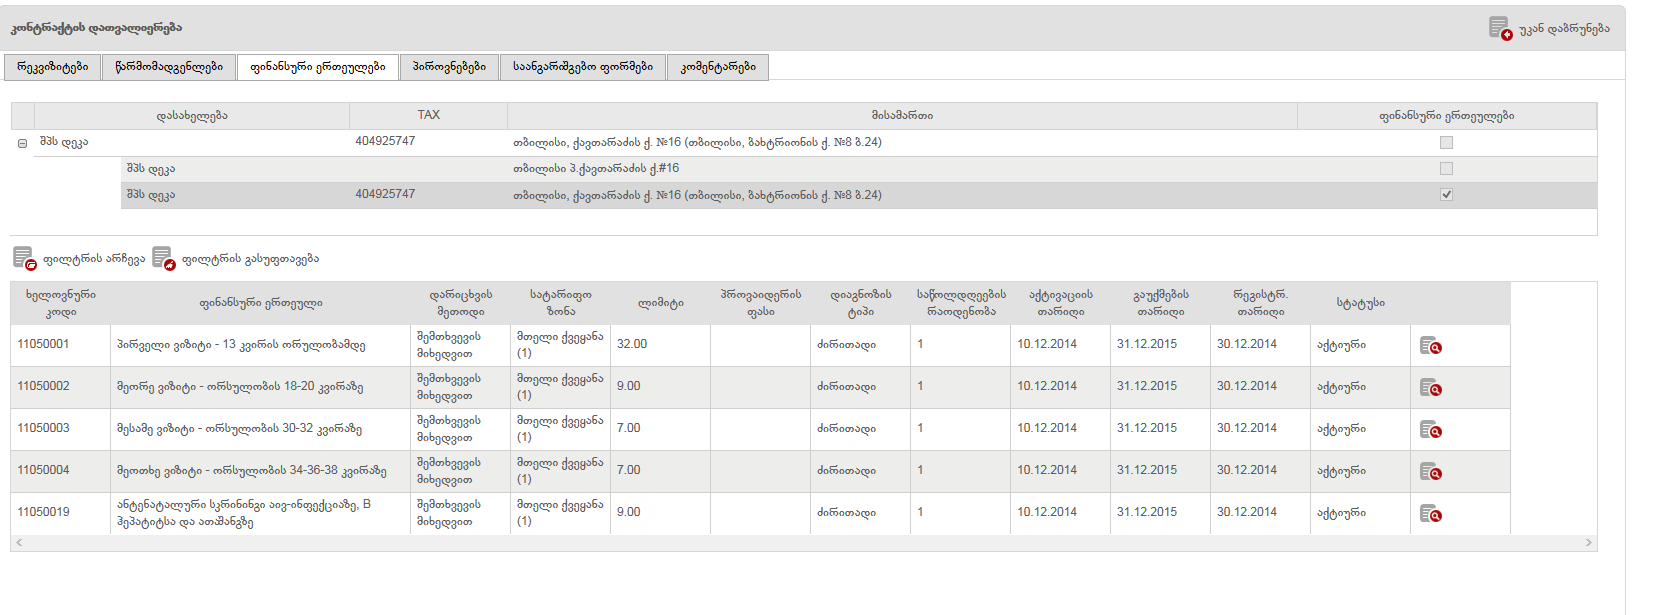Click the სტატუსი column header

point(1360,303)
